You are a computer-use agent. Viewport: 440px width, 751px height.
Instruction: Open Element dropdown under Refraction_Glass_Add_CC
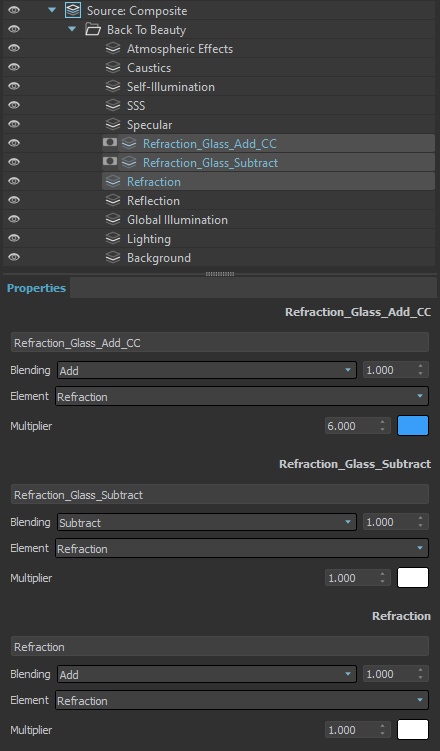click(x=242, y=397)
